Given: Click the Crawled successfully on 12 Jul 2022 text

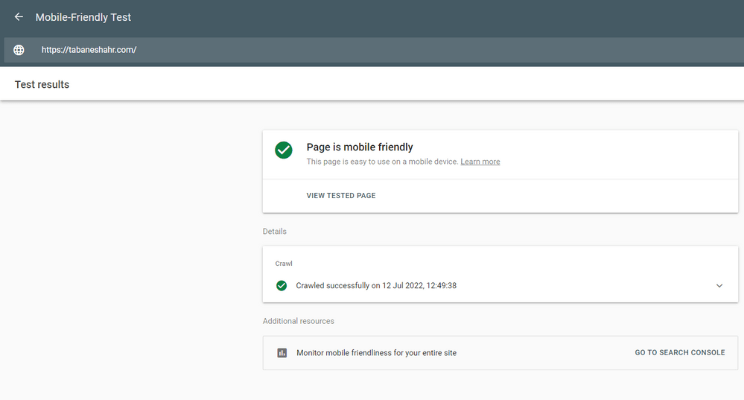Looking at the screenshot, I should [376, 286].
